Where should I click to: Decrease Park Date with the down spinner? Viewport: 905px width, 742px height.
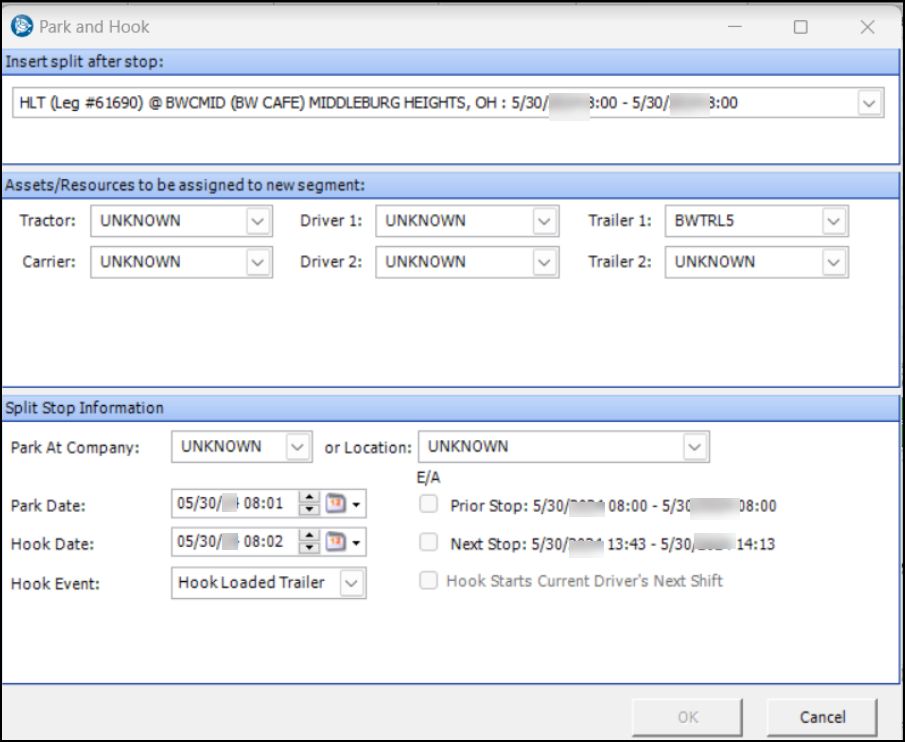click(309, 509)
